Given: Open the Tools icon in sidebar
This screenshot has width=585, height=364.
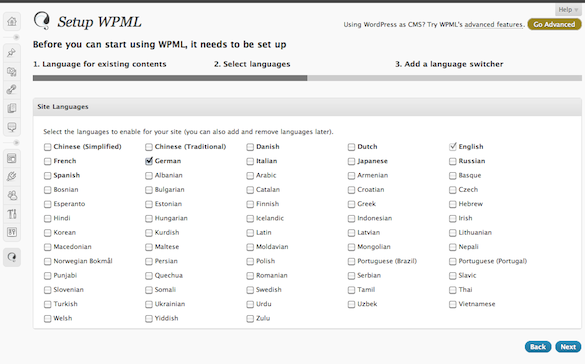Looking at the screenshot, I should pyautogui.click(x=12, y=214).
